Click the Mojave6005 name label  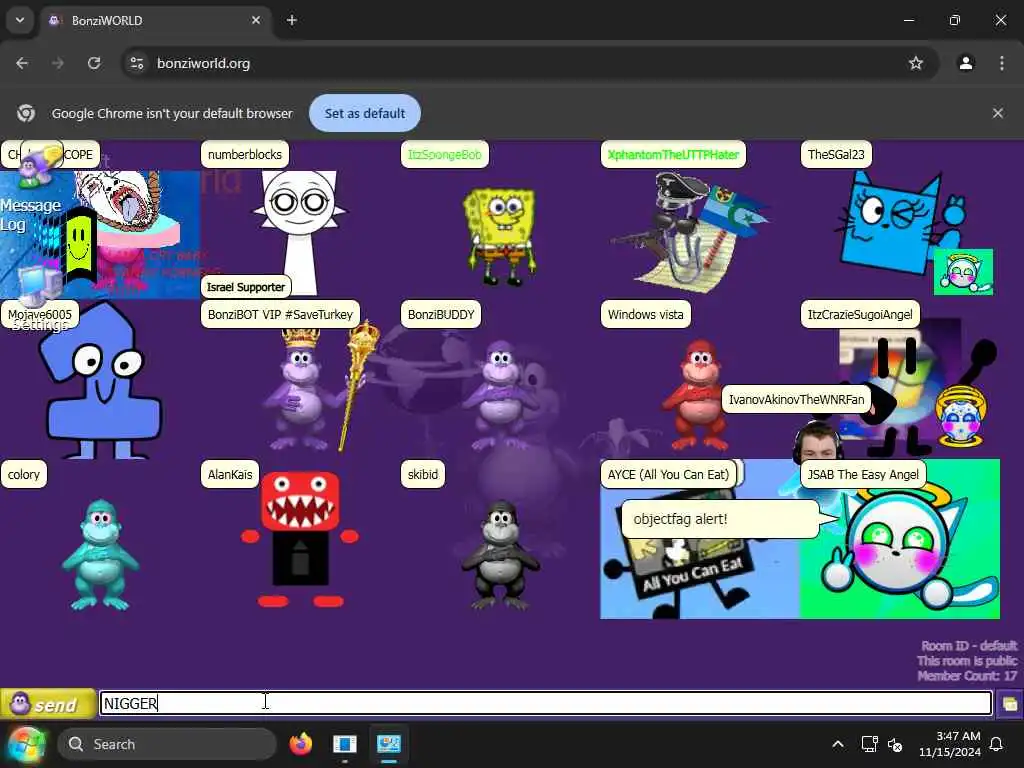[x=40, y=314]
